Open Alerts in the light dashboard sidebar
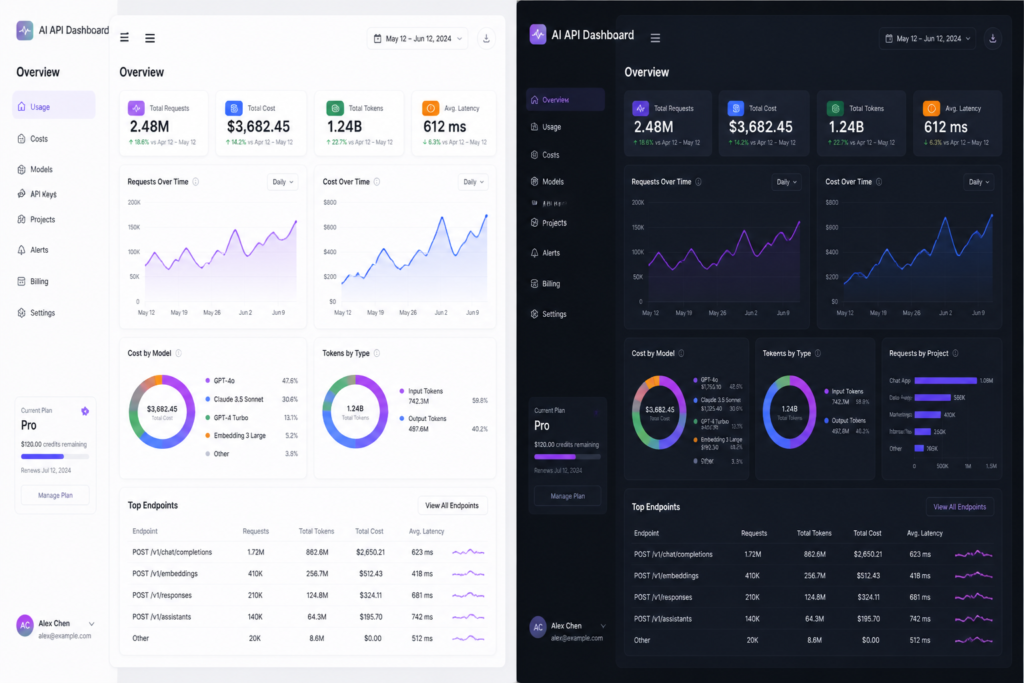Screen dimensions: 1024x683 [x=33, y=250]
